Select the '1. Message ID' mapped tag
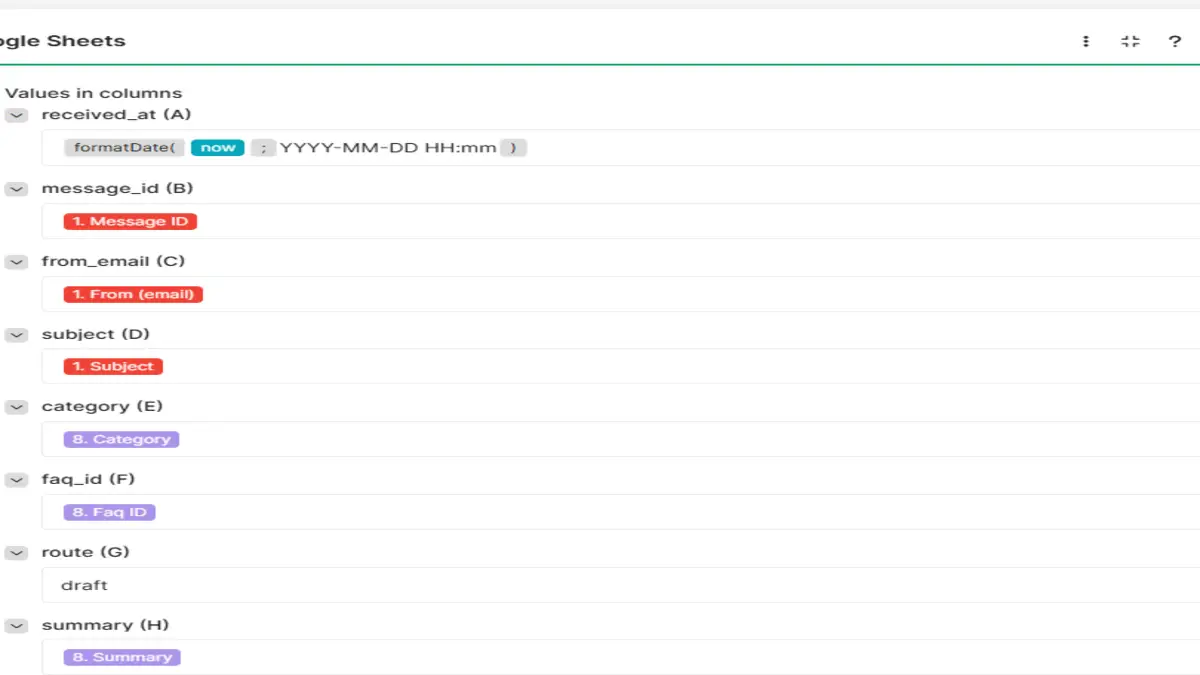The width and height of the screenshot is (1200, 675). pyautogui.click(x=130, y=221)
